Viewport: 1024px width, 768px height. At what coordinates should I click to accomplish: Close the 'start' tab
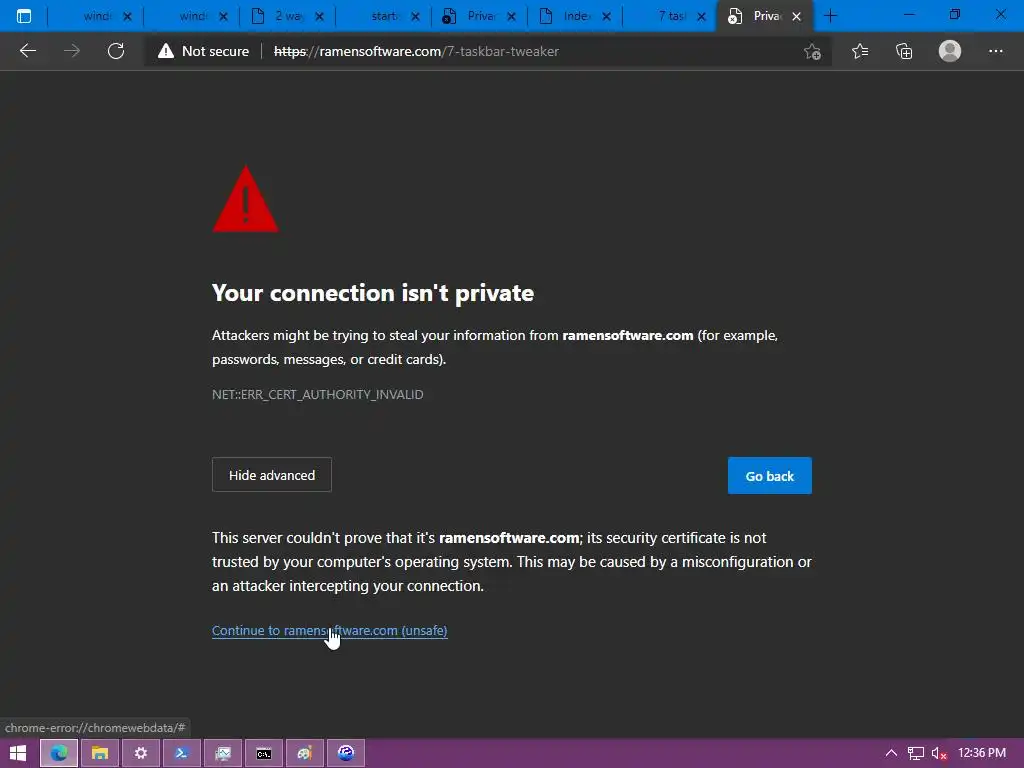coord(415,16)
